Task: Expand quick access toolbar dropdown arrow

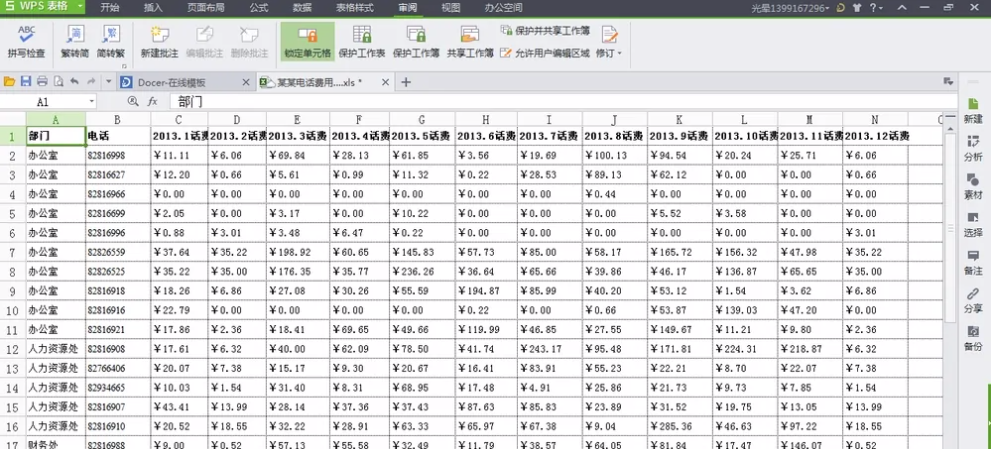Action: click(108, 82)
